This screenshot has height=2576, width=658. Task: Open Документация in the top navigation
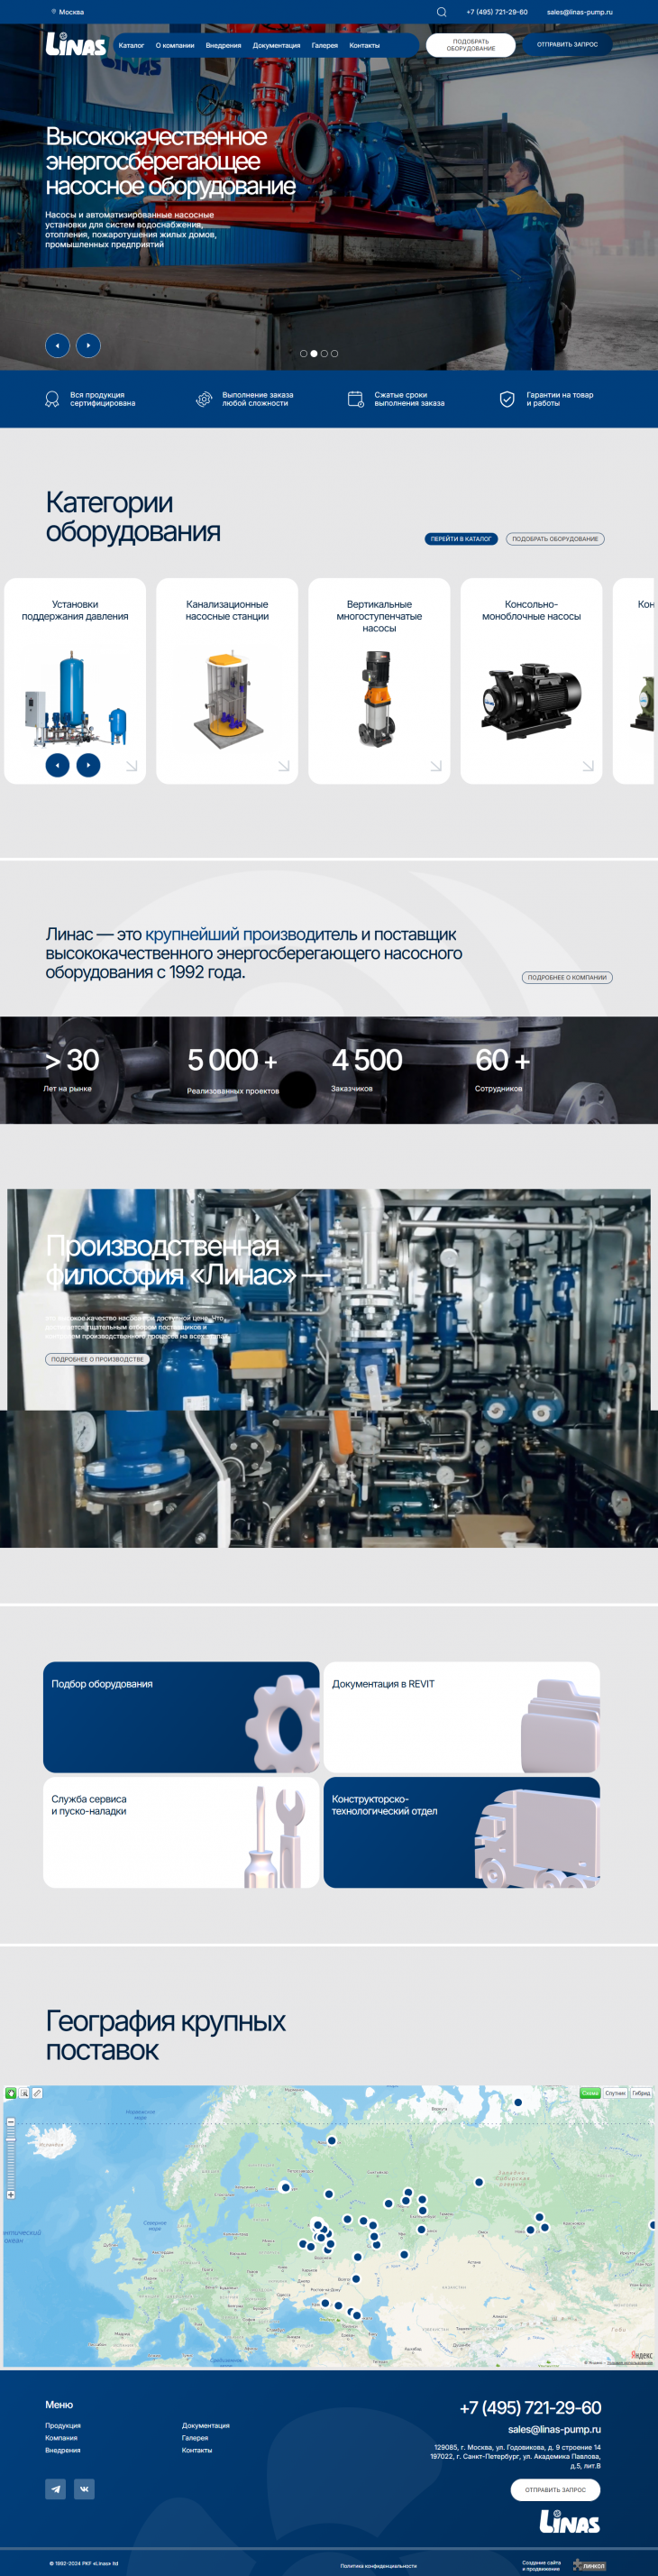click(276, 45)
